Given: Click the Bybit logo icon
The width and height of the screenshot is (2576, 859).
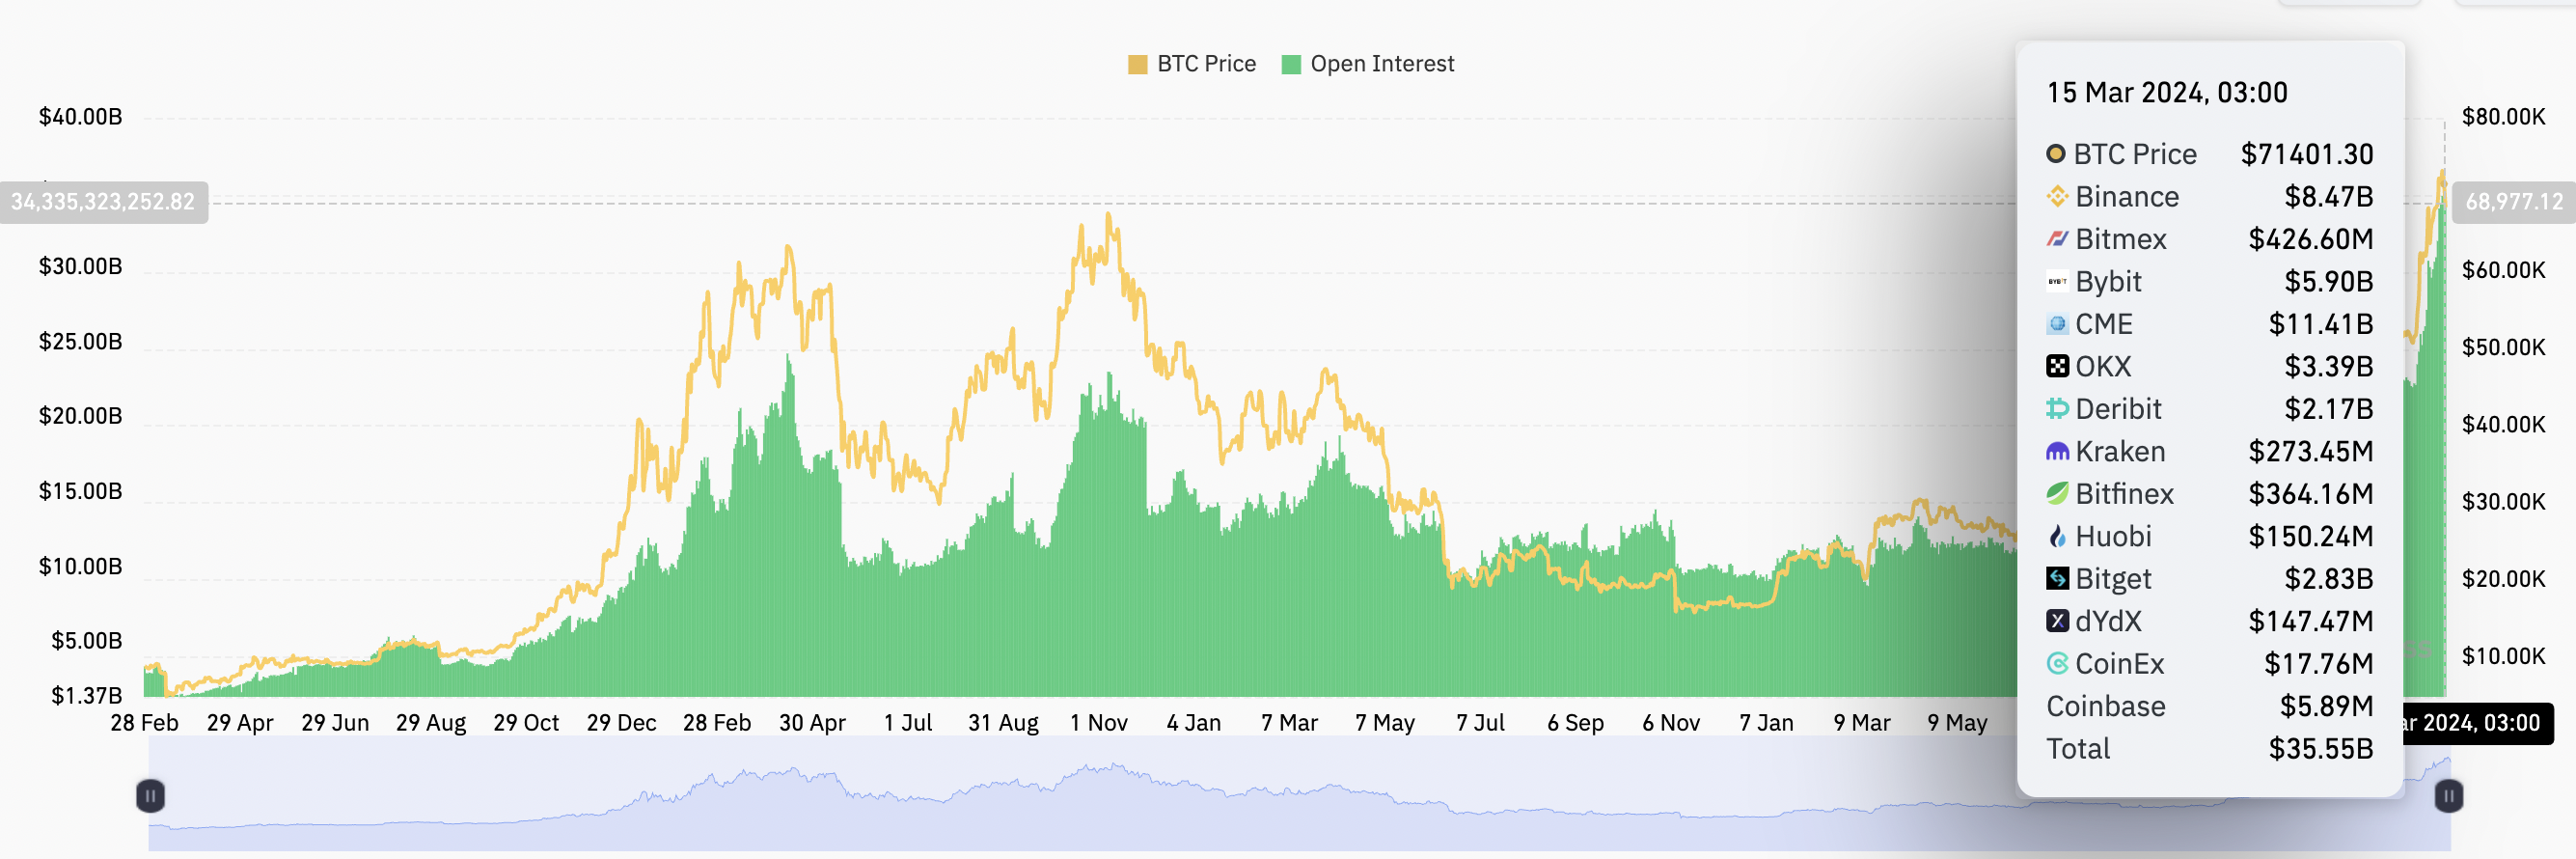Looking at the screenshot, I should click(2057, 281).
